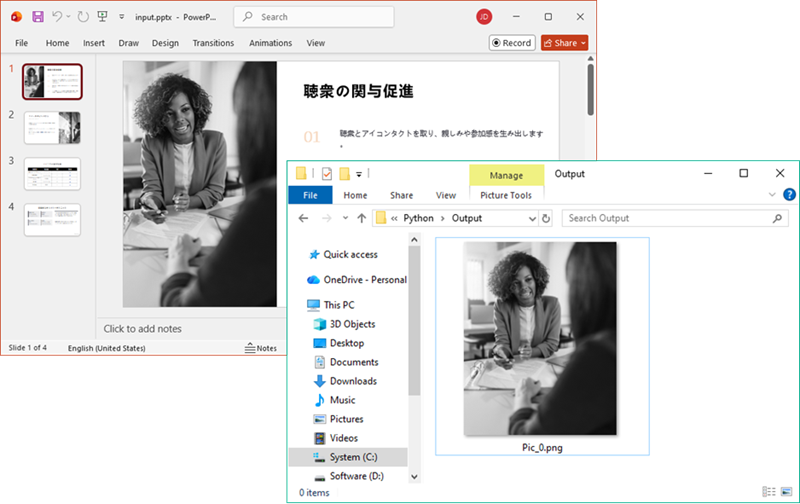Open the Transitions tab

click(x=213, y=43)
